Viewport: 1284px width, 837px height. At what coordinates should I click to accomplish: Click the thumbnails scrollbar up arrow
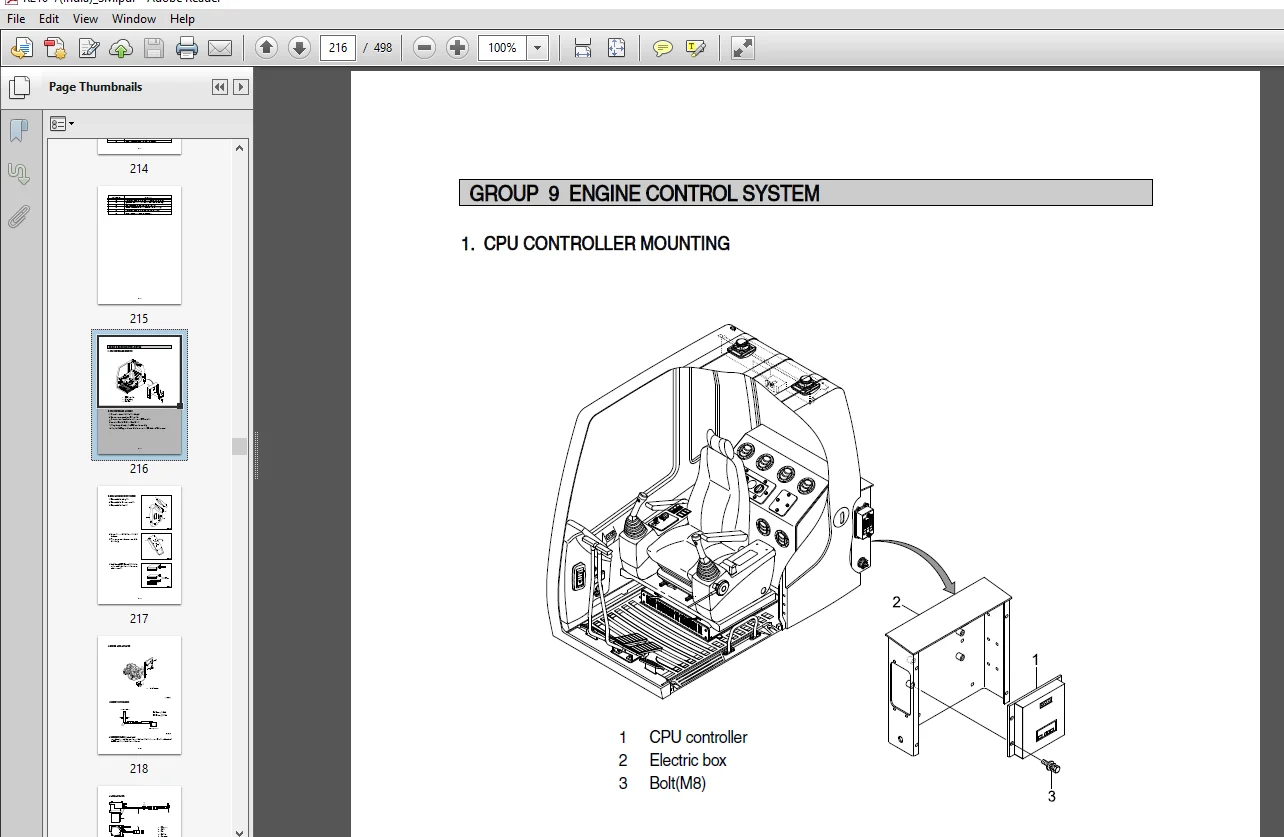point(240,148)
